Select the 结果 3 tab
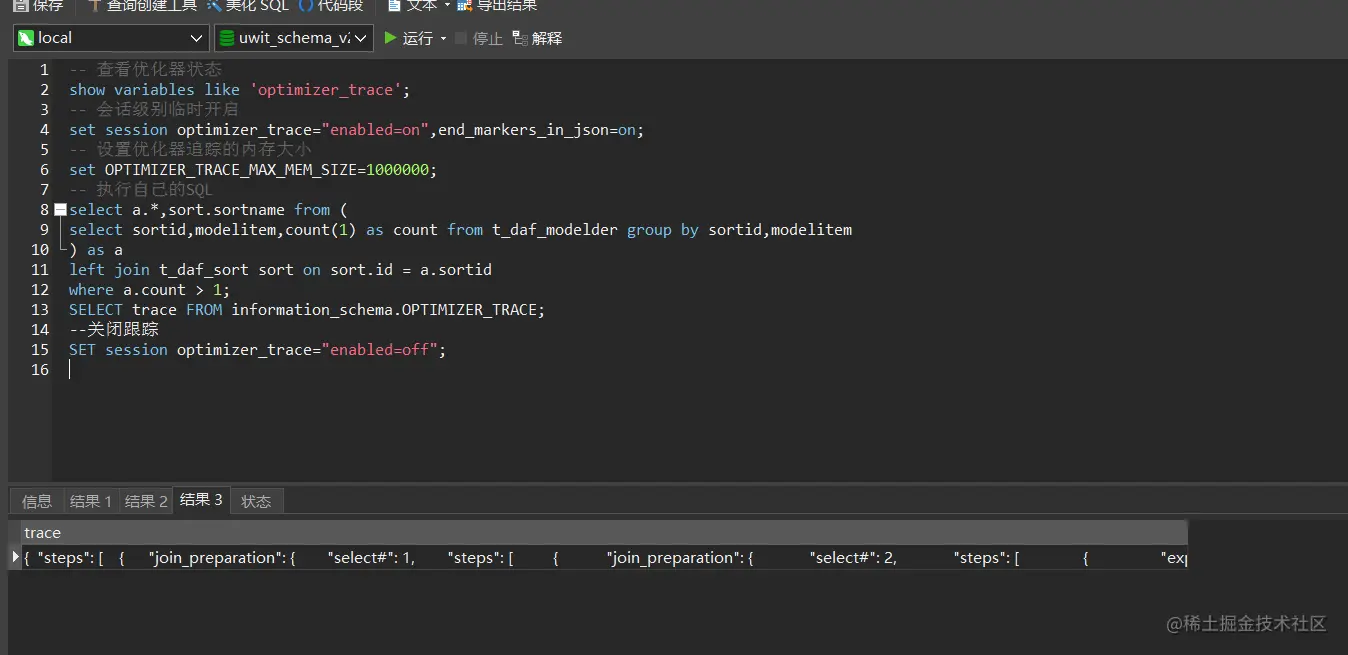 (201, 500)
